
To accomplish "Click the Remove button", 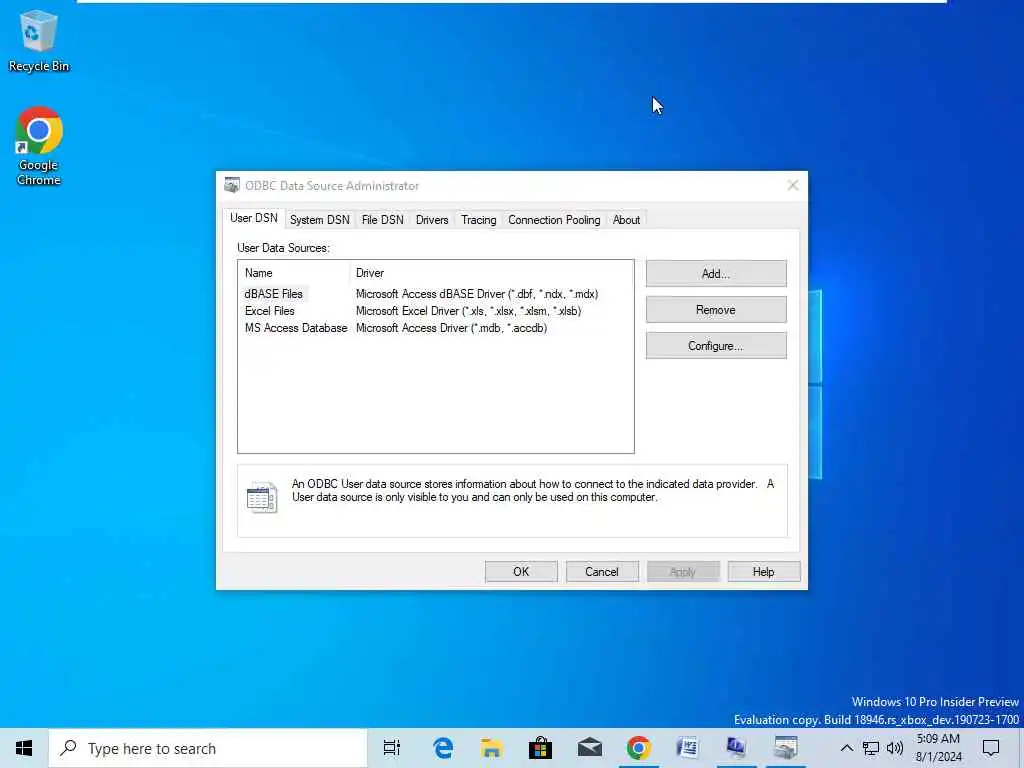I will [716, 310].
